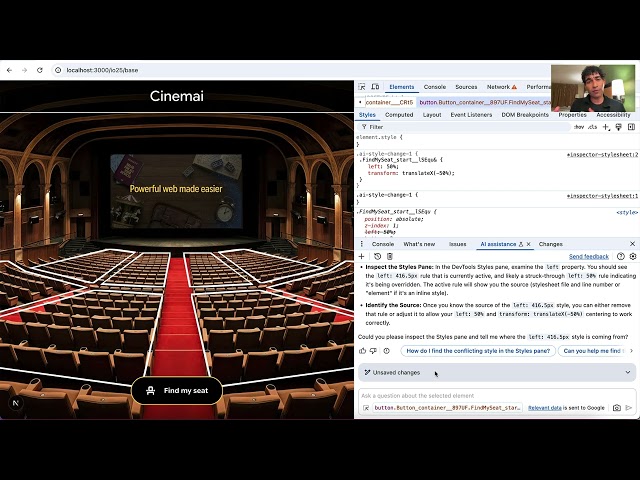Reload the page with the refresh icon
This screenshot has height=480, width=640.
coord(40,70)
